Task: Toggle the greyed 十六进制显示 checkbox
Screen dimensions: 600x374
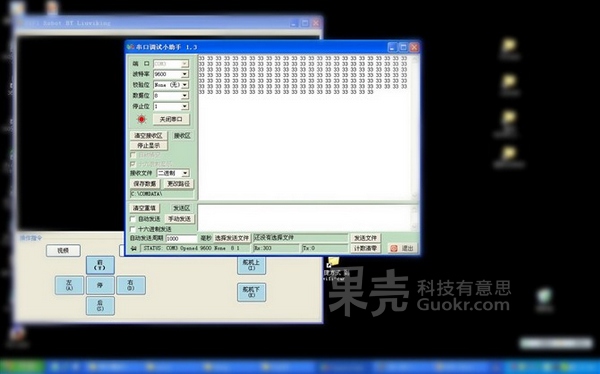Action: click(133, 164)
